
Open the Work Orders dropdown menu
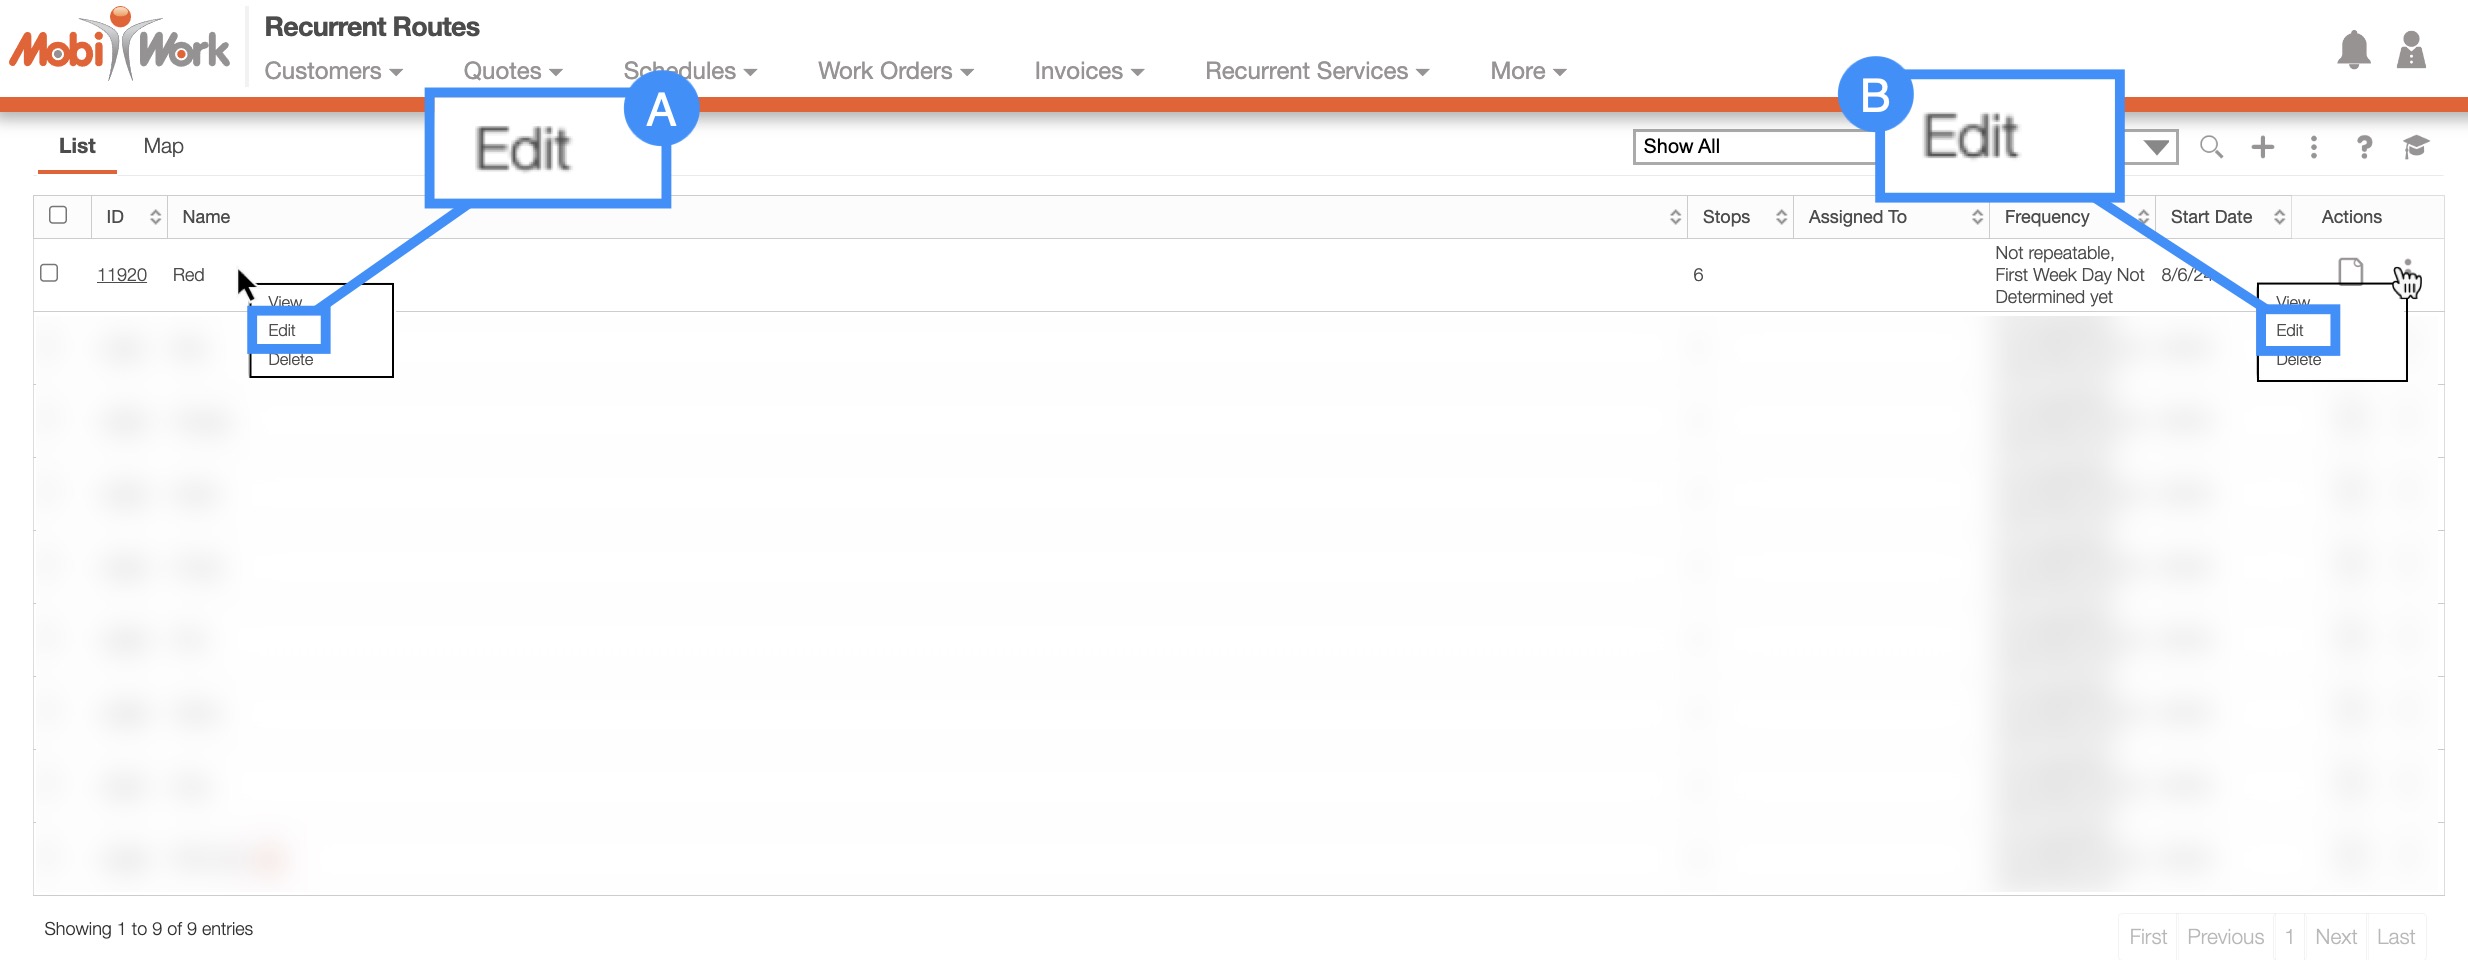pos(895,71)
